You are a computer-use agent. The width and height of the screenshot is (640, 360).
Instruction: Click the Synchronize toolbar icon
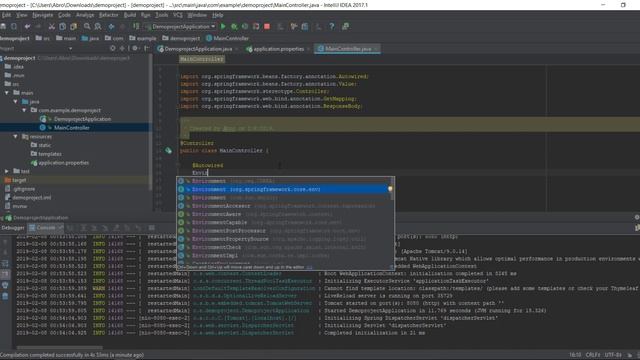point(14,27)
